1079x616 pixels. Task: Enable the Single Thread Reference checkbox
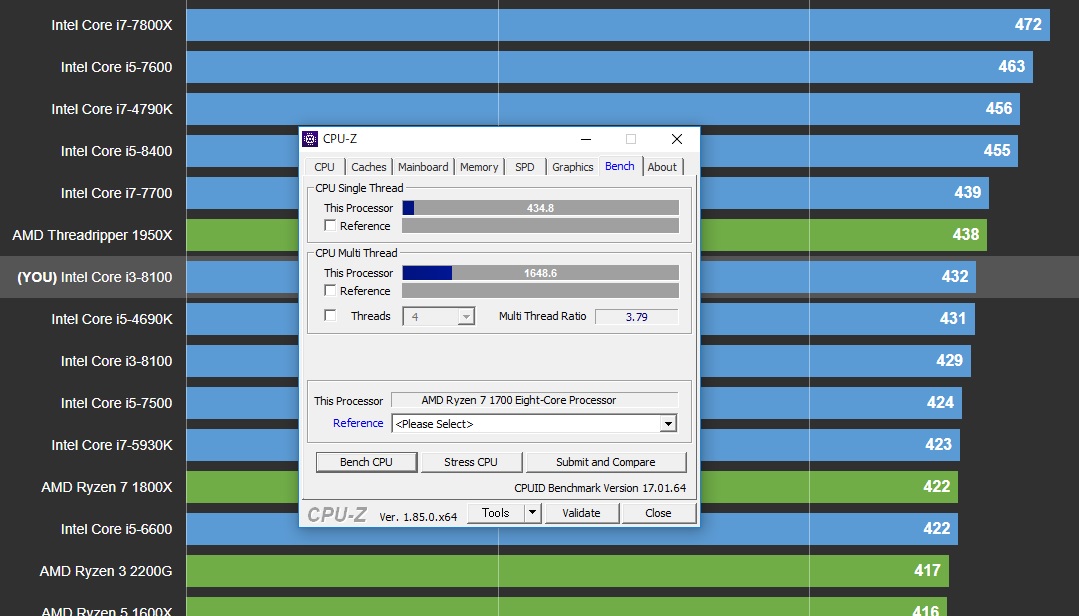pyautogui.click(x=330, y=226)
